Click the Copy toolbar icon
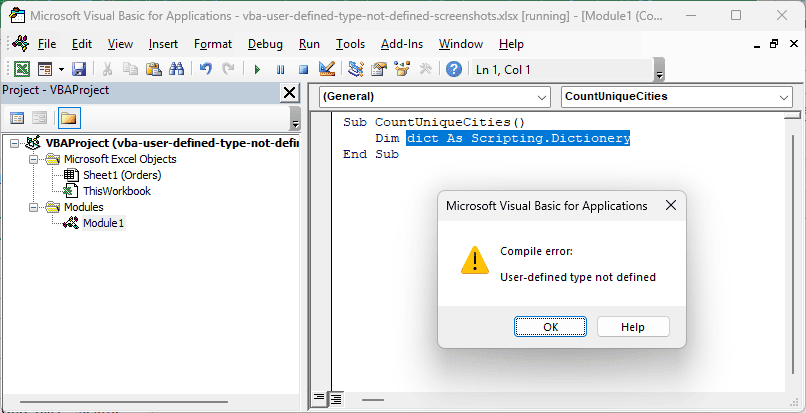 [x=130, y=69]
